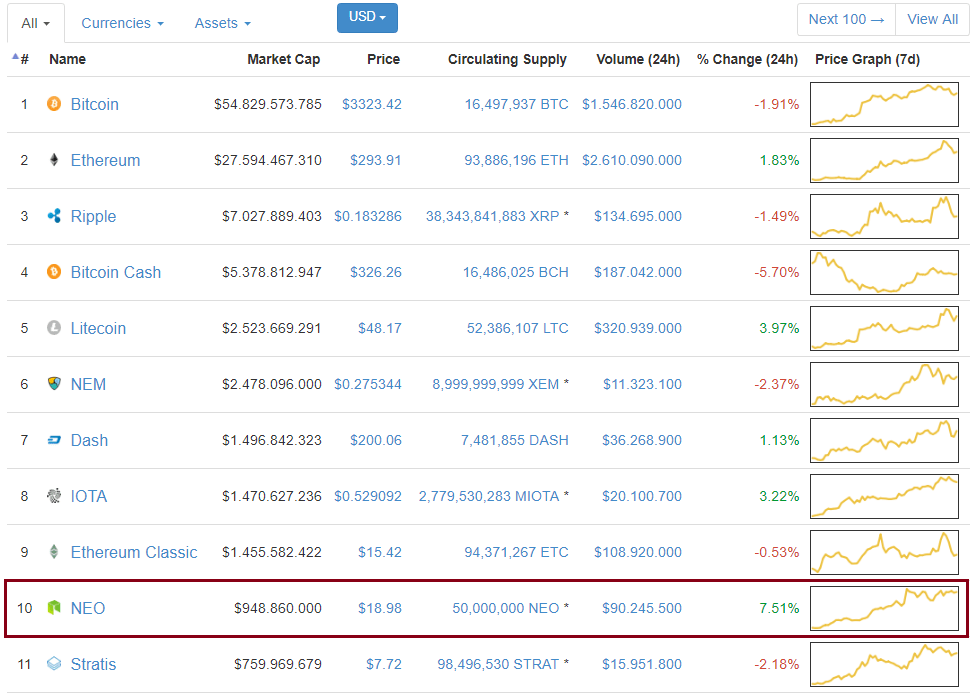Click the grey Litecoin coin icon
971x694 pixels.
point(54,328)
